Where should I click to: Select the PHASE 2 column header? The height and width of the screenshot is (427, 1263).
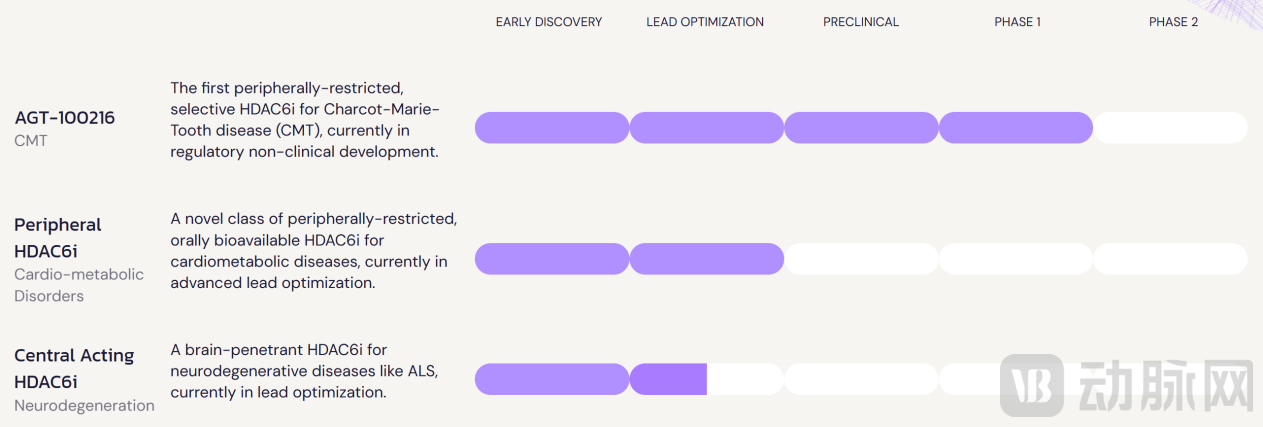click(1173, 22)
